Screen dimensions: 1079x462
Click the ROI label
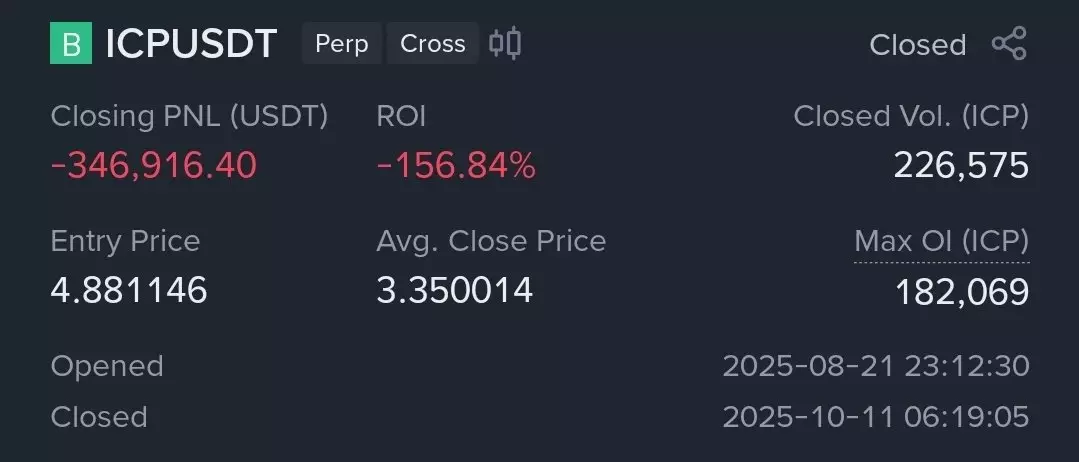[401, 116]
